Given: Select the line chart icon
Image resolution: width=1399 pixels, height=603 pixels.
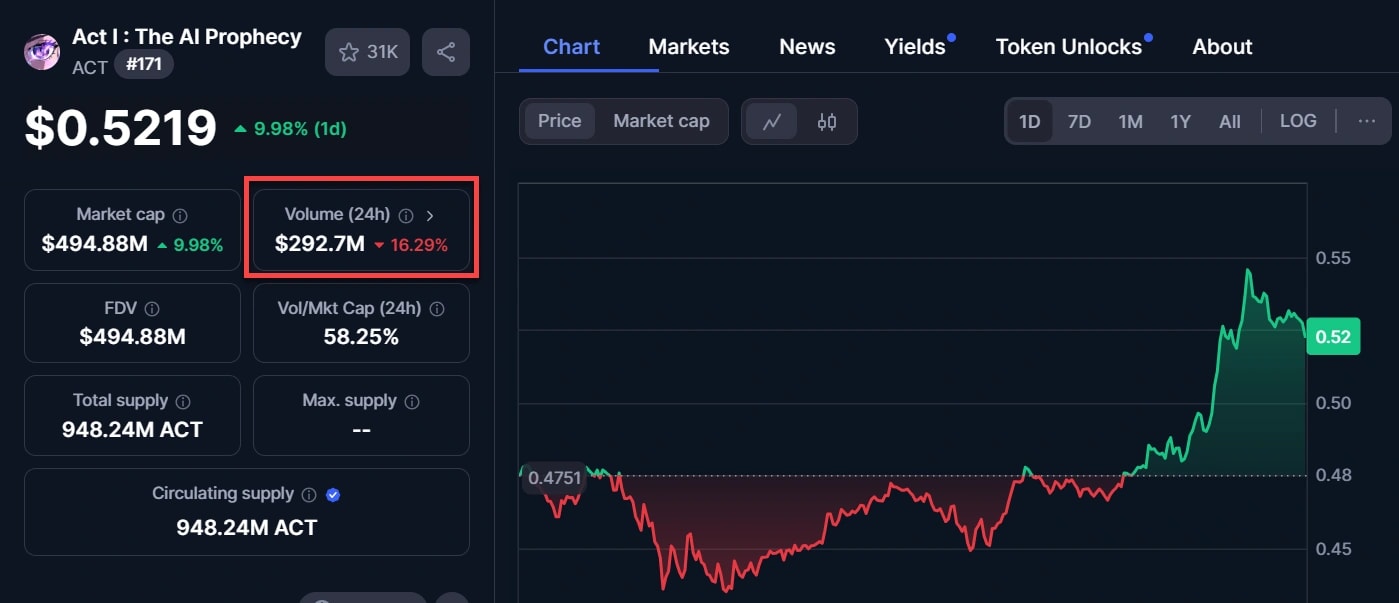Looking at the screenshot, I should [x=772, y=122].
